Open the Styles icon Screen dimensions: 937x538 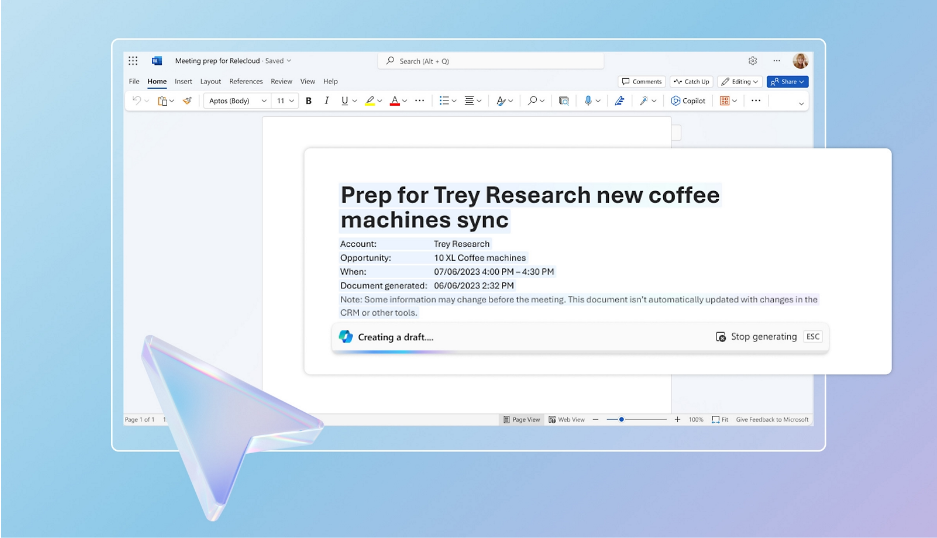501,100
